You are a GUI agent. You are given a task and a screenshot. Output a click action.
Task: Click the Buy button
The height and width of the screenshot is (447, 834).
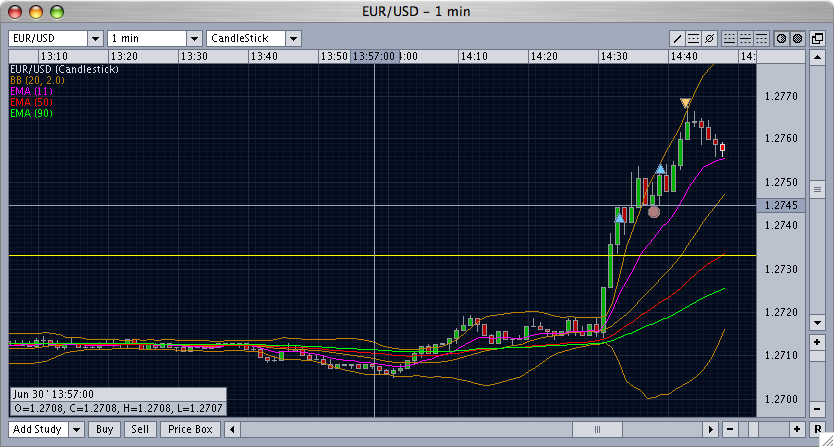pyautogui.click(x=103, y=429)
